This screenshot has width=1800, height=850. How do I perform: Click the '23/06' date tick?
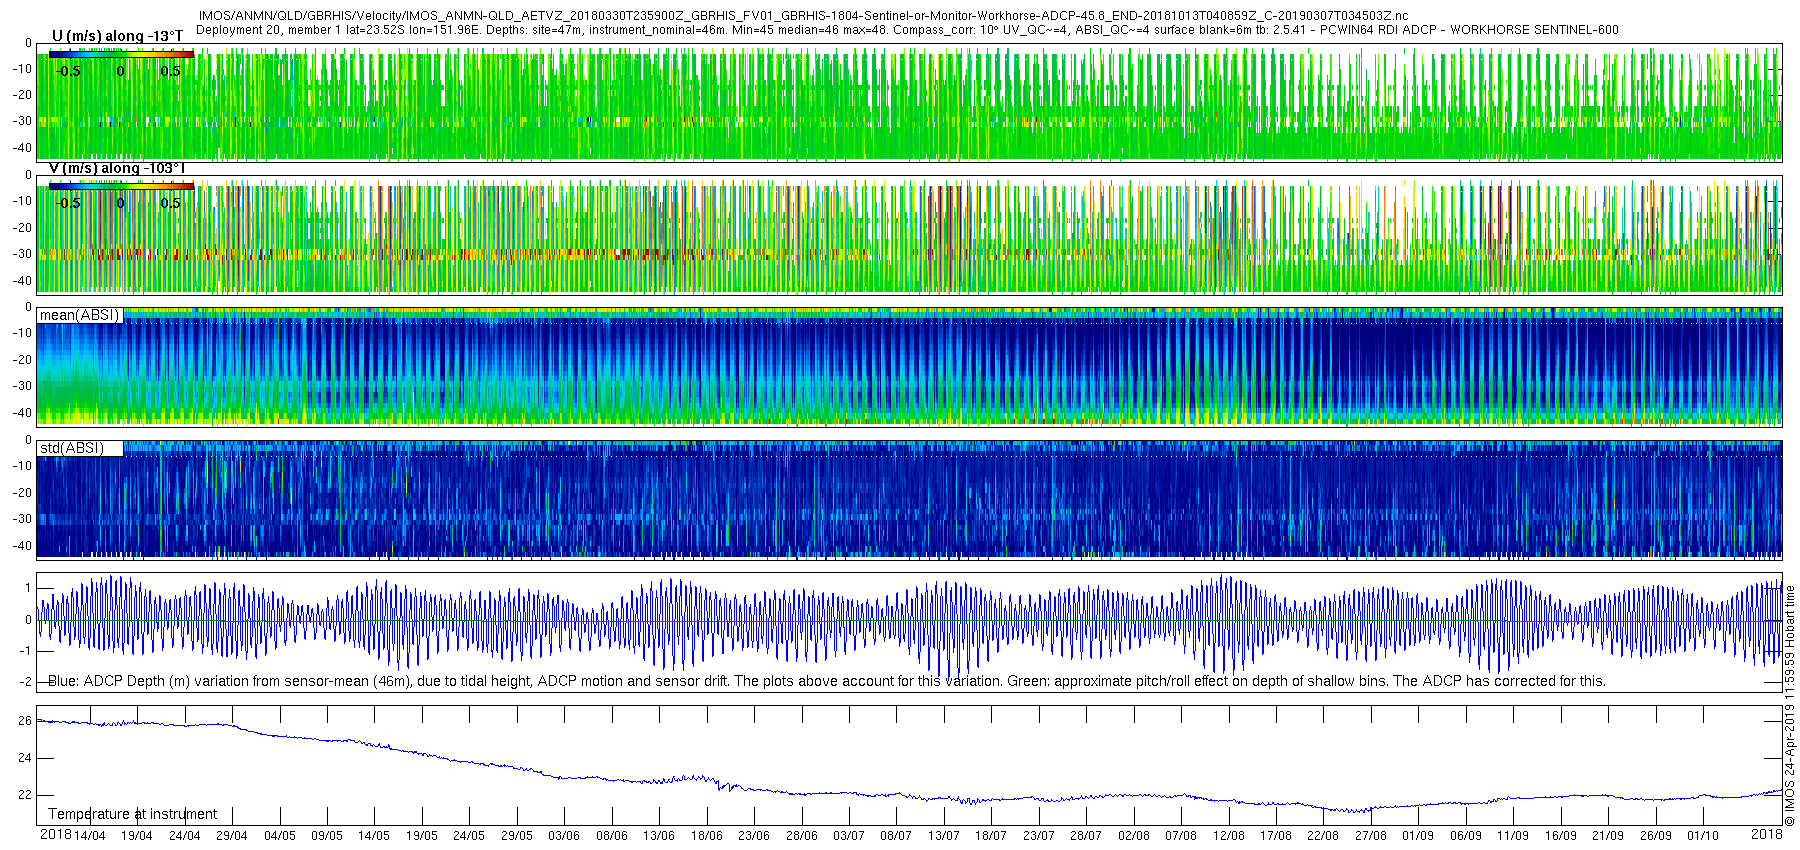(754, 836)
